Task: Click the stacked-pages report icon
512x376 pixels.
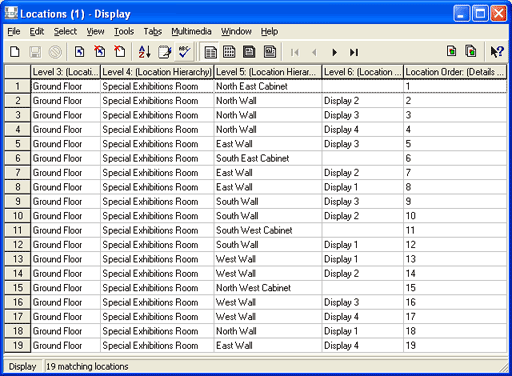Action: [x=471, y=52]
